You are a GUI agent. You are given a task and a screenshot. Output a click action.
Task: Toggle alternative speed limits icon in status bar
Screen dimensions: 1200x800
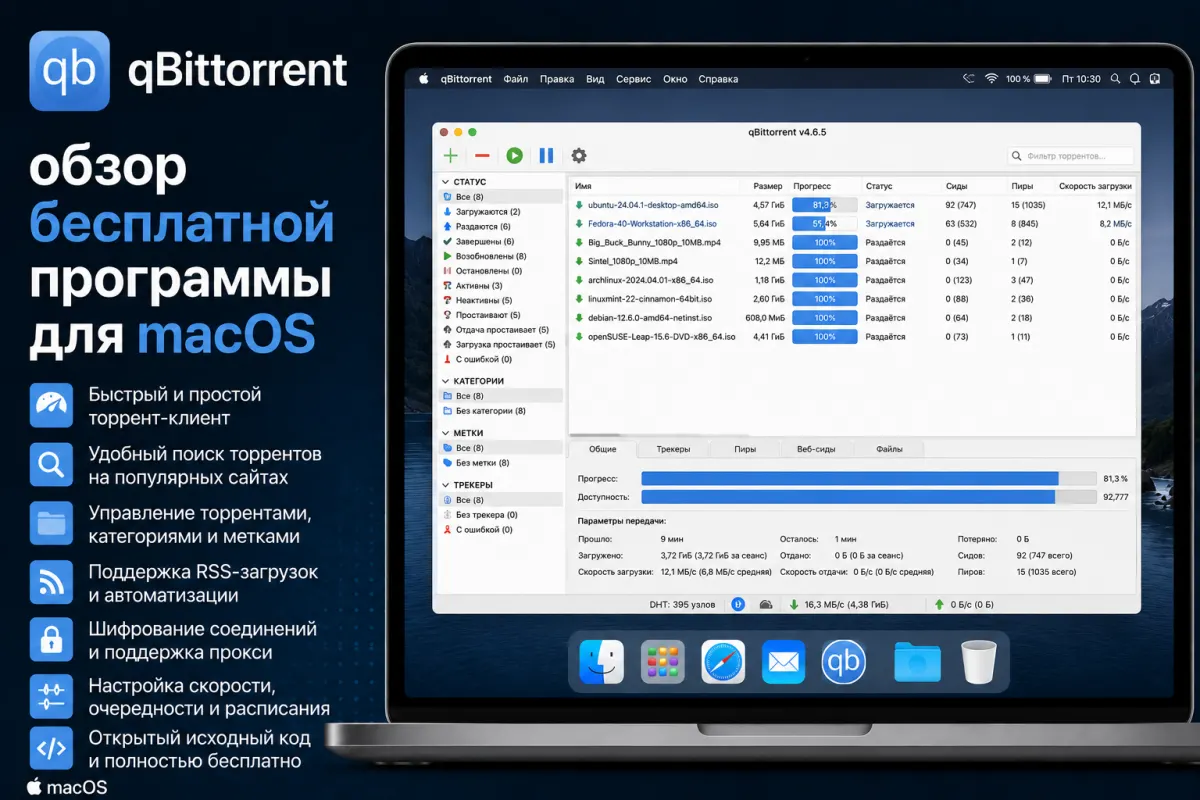coord(766,604)
